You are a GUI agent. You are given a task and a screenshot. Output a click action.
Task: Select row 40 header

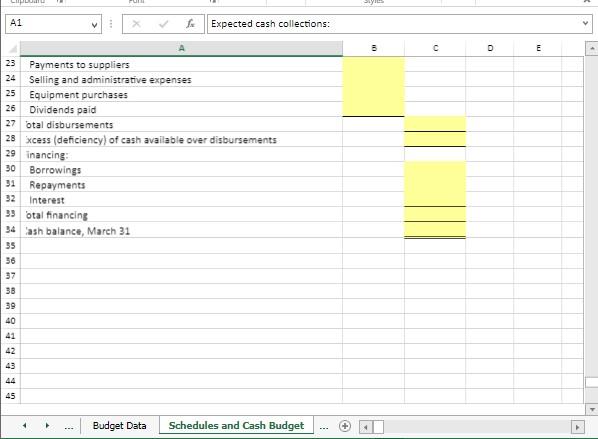[10, 321]
